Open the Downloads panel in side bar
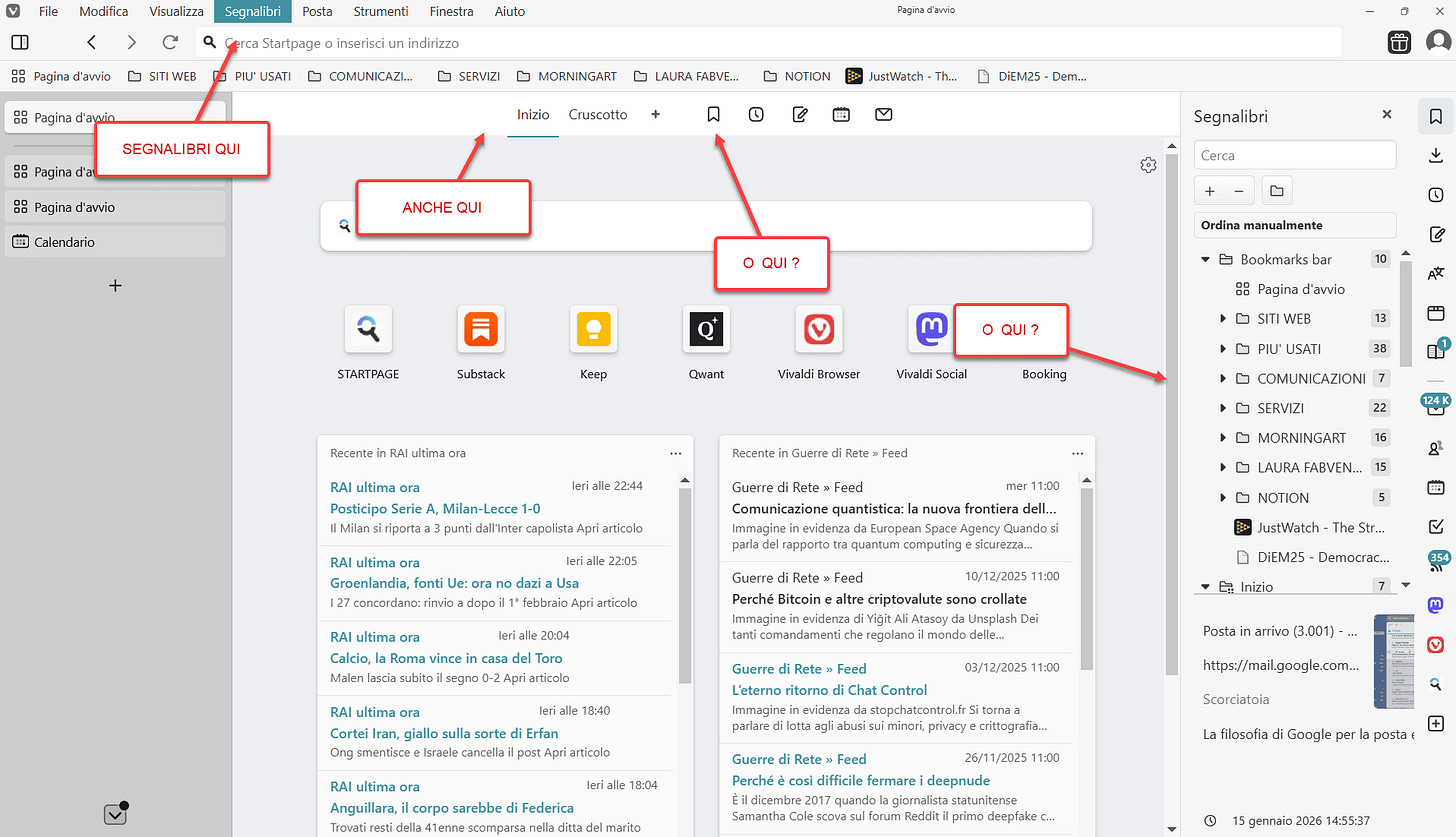The image size is (1456, 837). [1436, 155]
